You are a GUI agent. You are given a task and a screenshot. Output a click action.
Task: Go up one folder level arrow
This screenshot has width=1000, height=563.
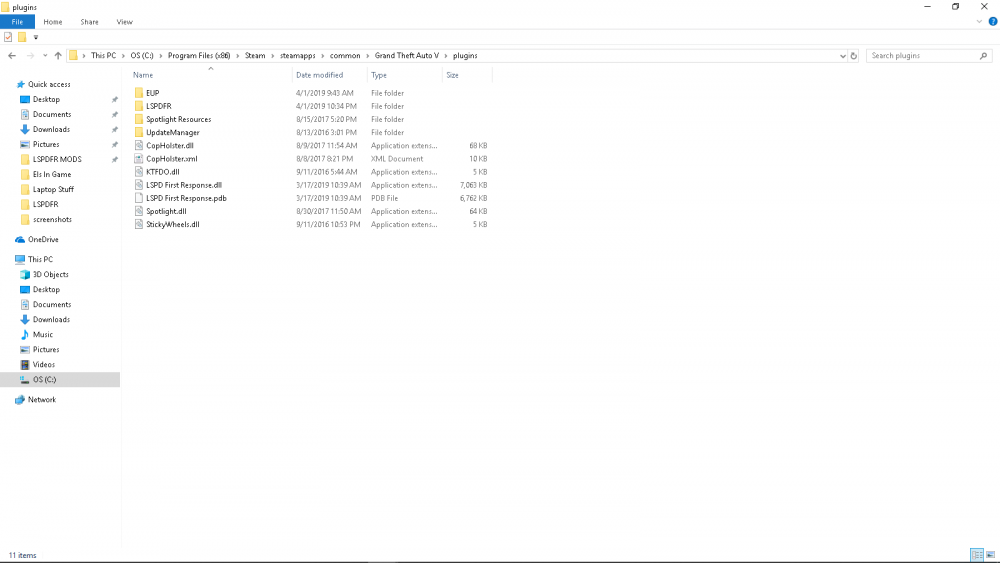click(58, 55)
